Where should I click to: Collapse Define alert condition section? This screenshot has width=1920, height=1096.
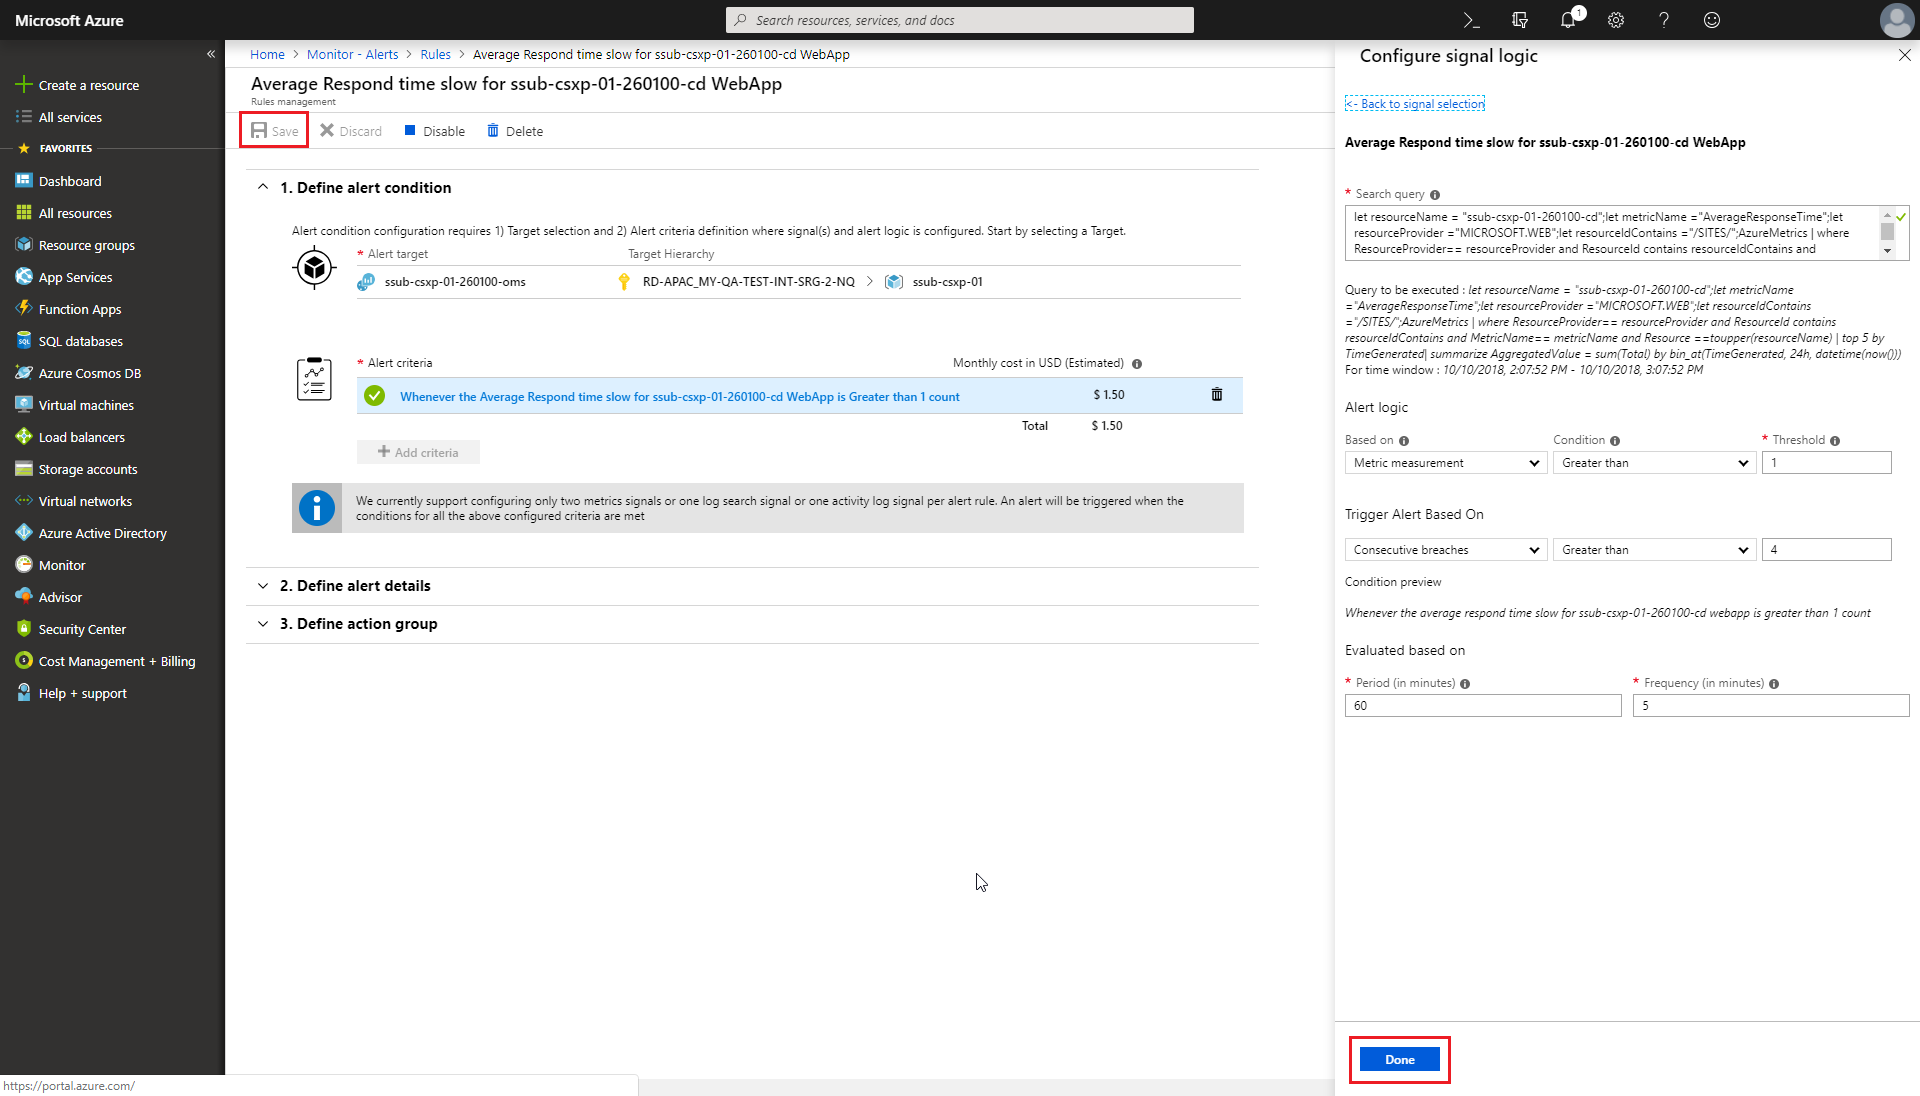tap(365, 188)
